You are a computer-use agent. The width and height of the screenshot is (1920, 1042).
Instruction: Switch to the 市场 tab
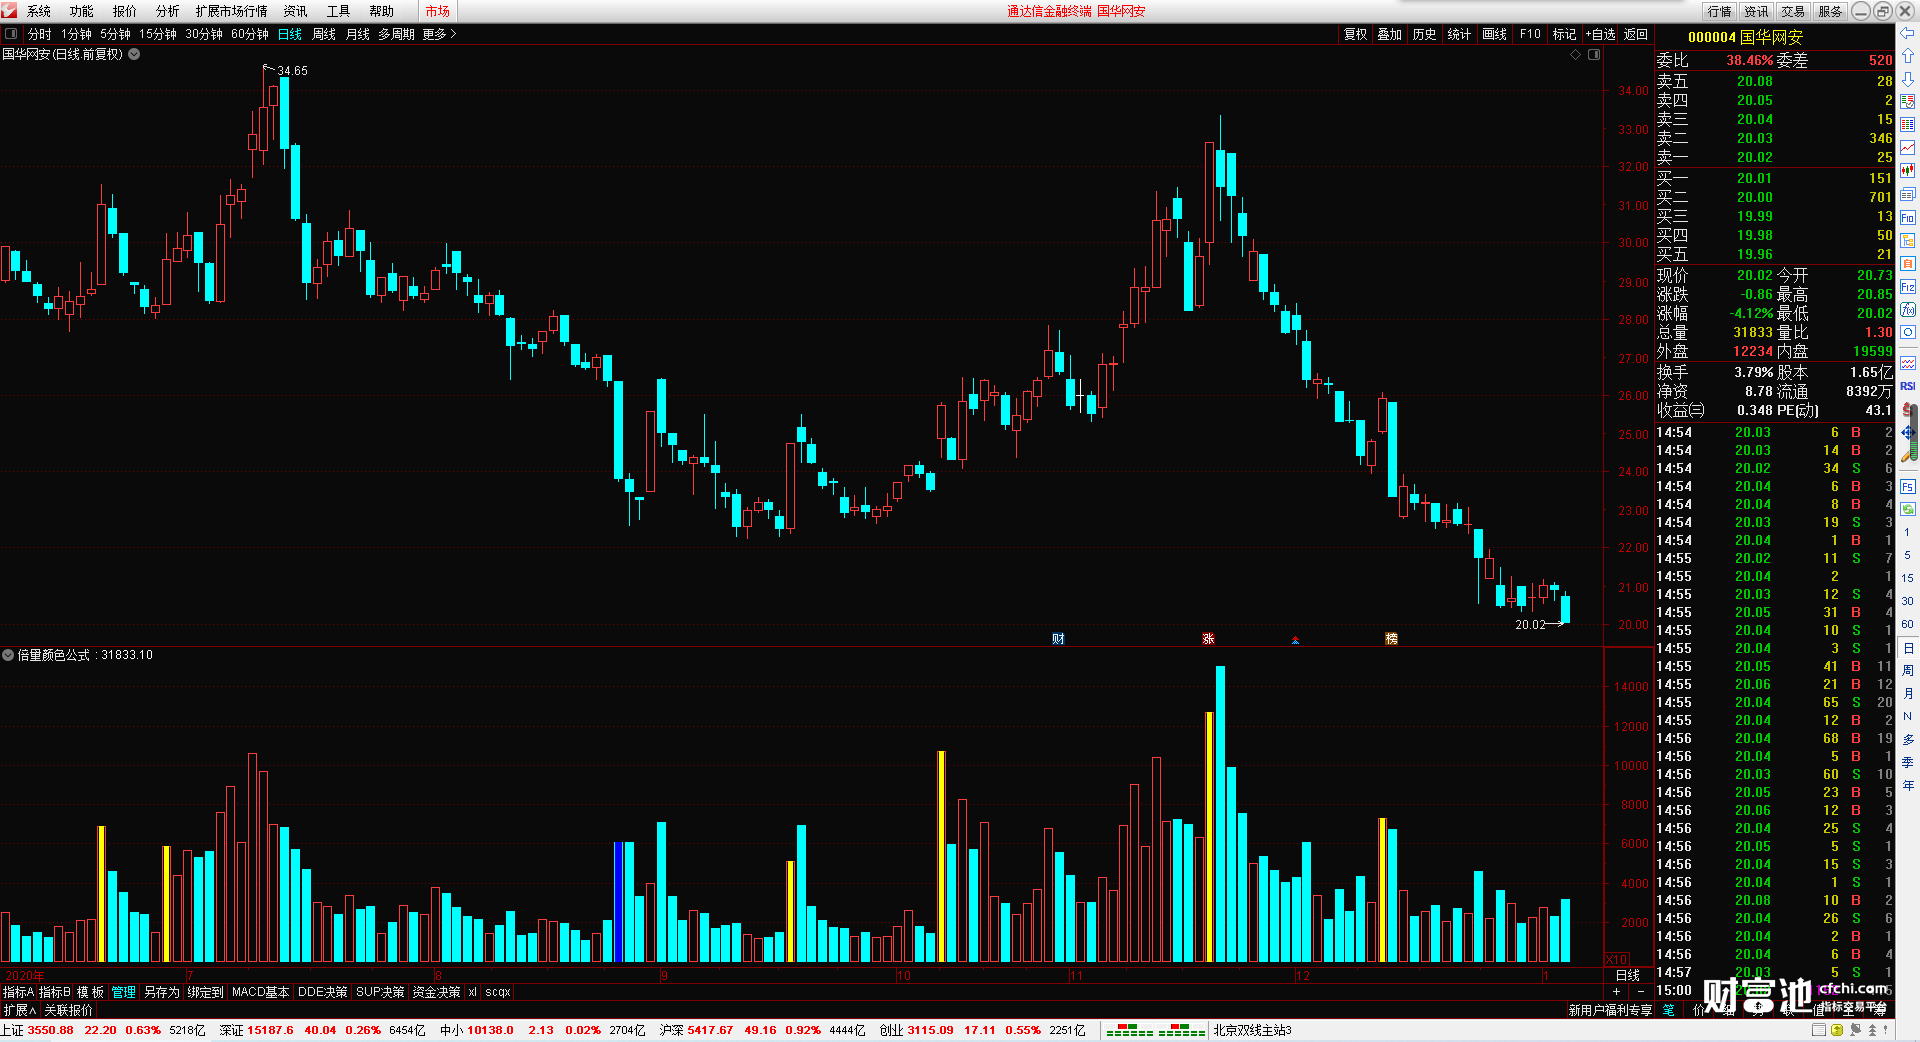[438, 11]
